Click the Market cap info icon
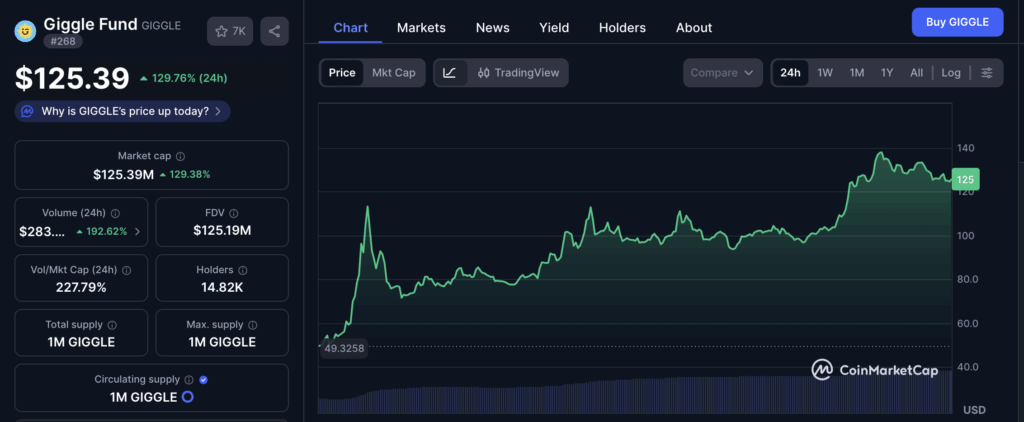This screenshot has height=422, width=1024. pos(180,157)
